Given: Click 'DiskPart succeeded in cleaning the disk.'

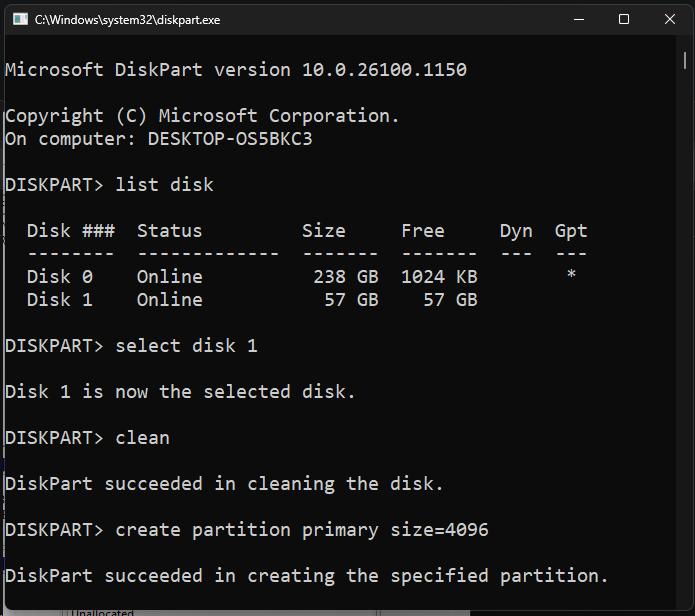Looking at the screenshot, I should pyautogui.click(x=224, y=484).
